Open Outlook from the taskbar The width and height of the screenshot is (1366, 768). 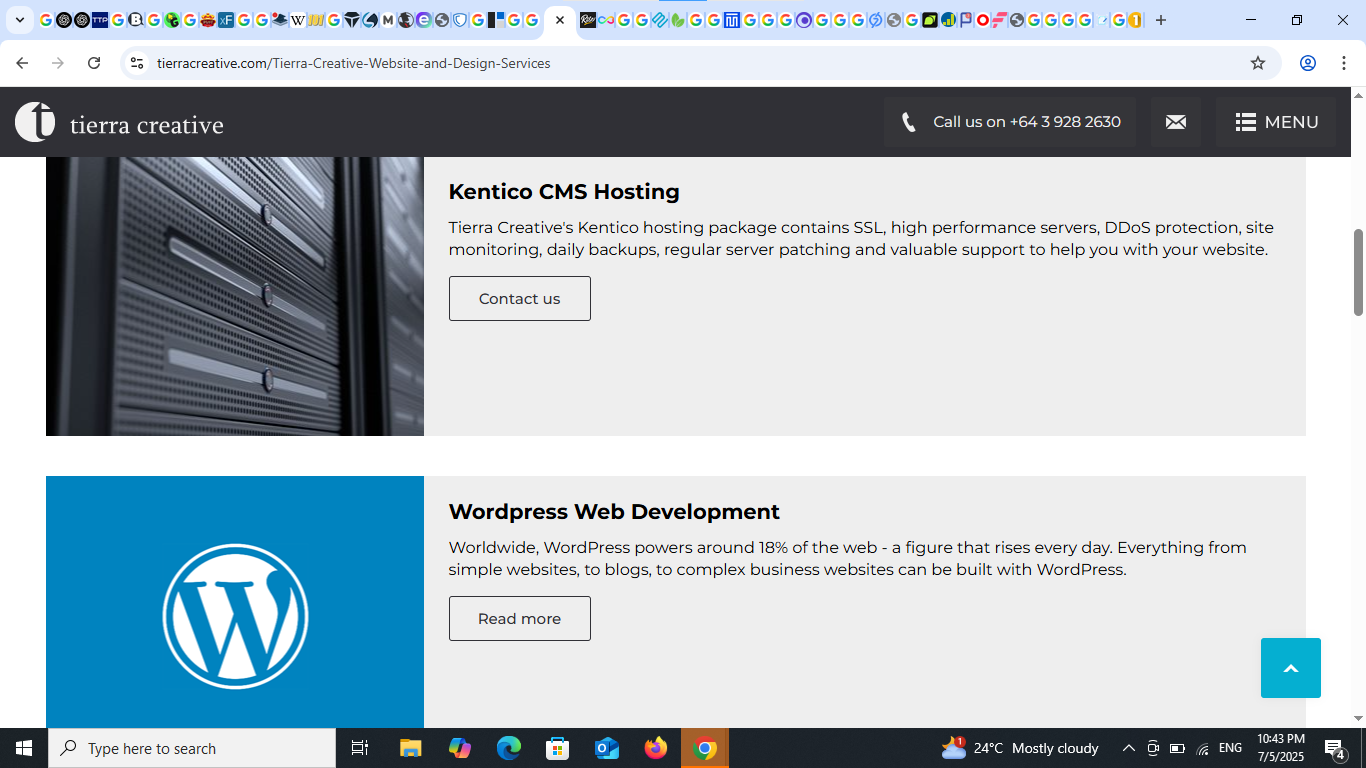click(x=607, y=748)
